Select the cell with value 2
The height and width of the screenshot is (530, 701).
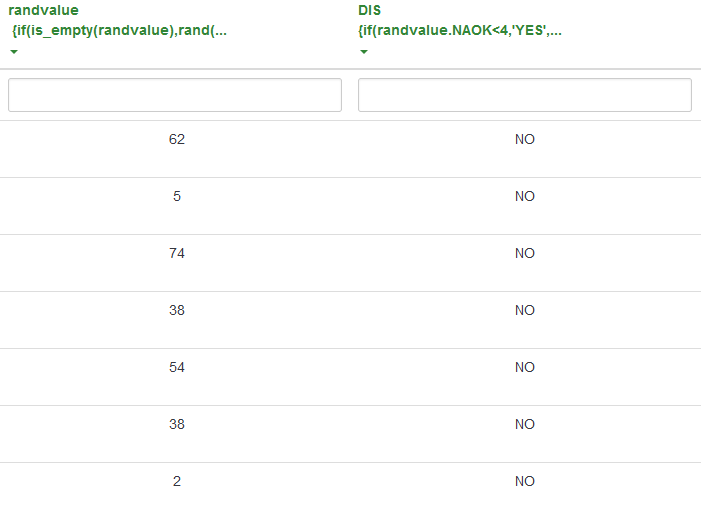(x=177, y=482)
